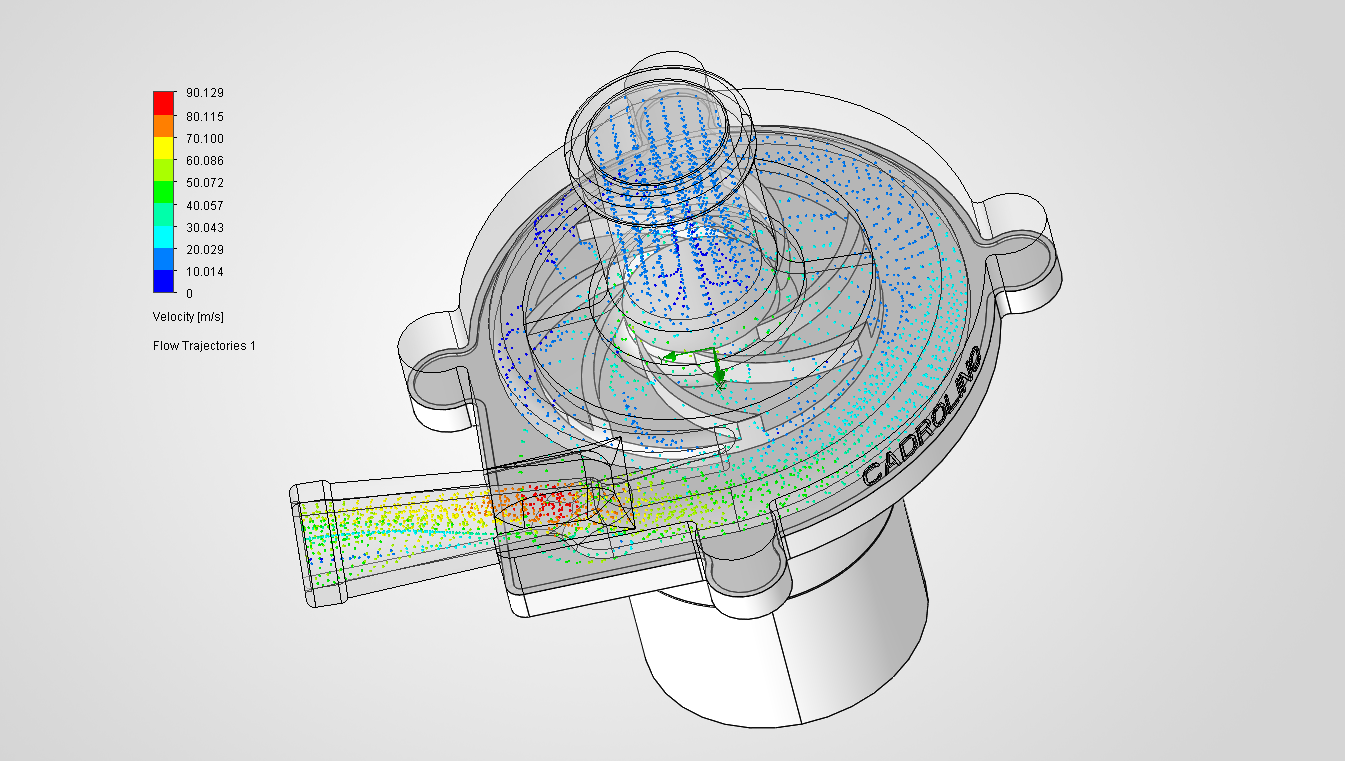The image size is (1345, 761).
Task: Select the vertical inlet pipe's top opening
Action: point(658,130)
